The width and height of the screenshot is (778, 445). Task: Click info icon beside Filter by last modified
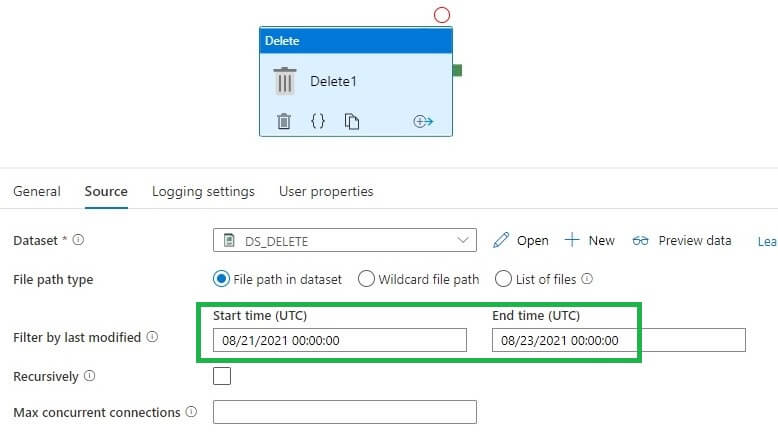click(x=152, y=337)
